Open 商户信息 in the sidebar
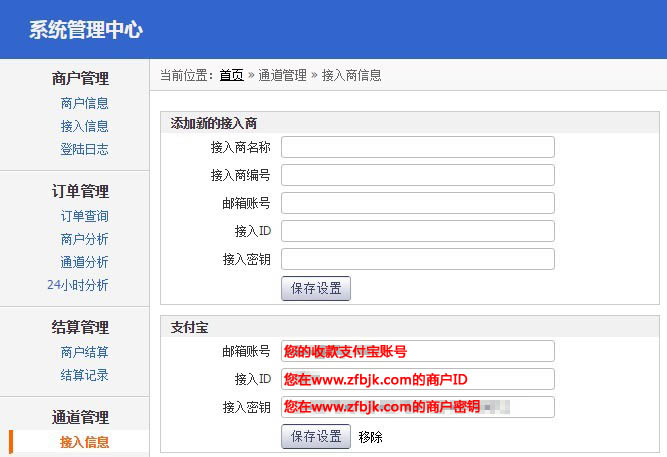667x457 pixels. point(84,103)
